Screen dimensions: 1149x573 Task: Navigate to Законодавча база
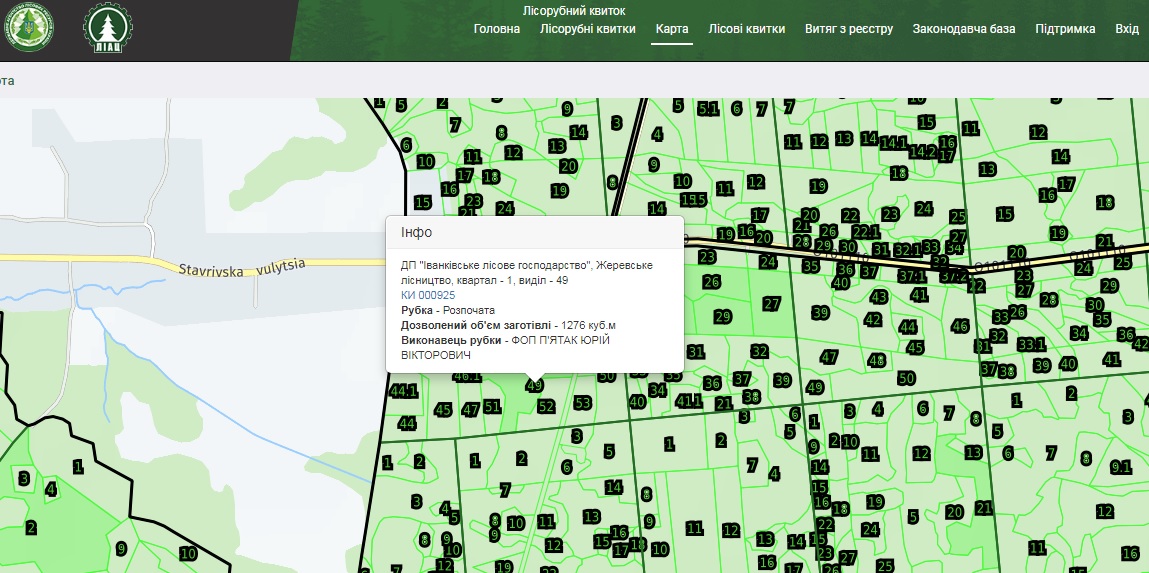tap(963, 29)
